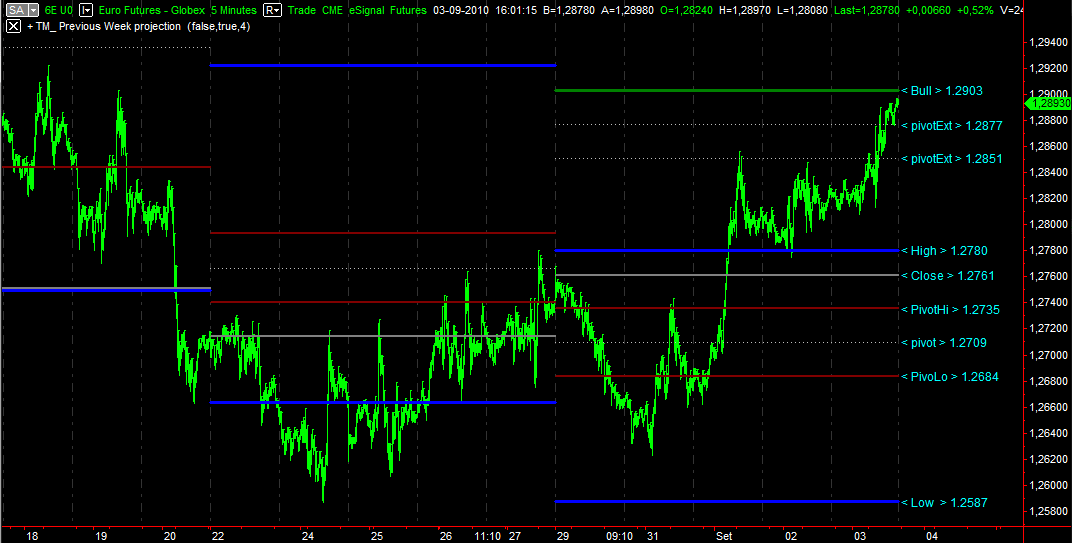Image resolution: width=1072 pixels, height=543 pixels.
Task: Click the '< Close > 1.2761' level label
Action: pyautogui.click(x=948, y=276)
